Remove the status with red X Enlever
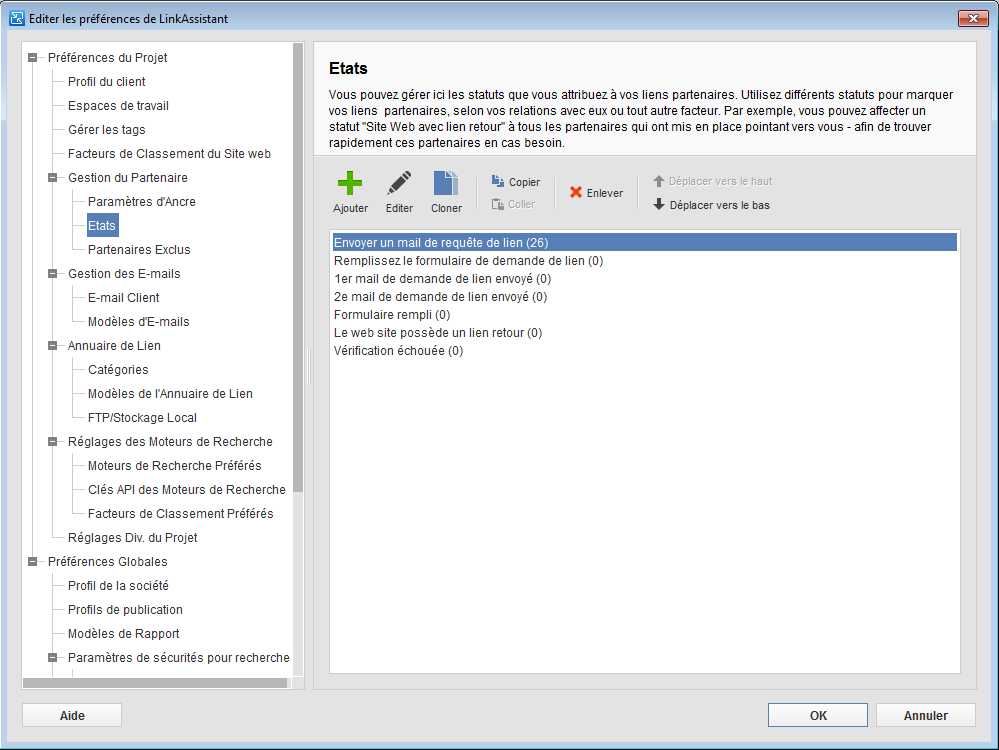Image resolution: width=999 pixels, height=750 pixels. click(x=596, y=192)
